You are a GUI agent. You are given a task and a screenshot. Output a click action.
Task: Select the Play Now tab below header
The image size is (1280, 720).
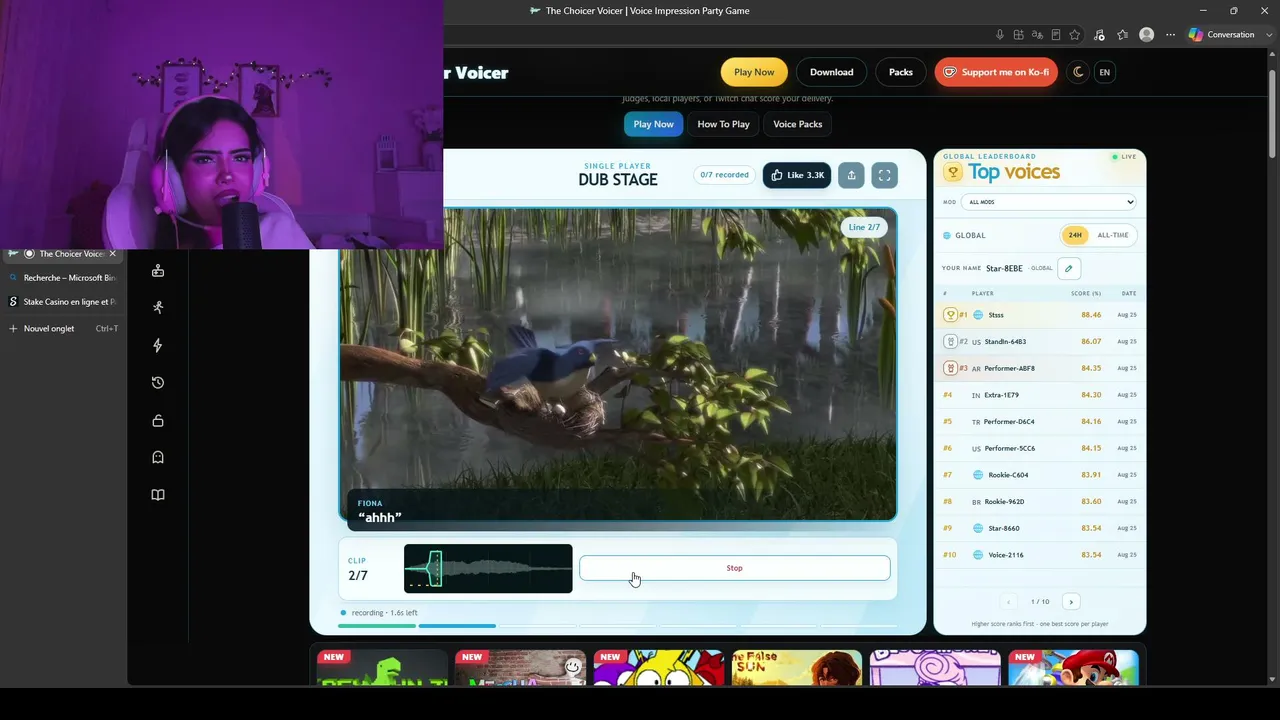[653, 124]
